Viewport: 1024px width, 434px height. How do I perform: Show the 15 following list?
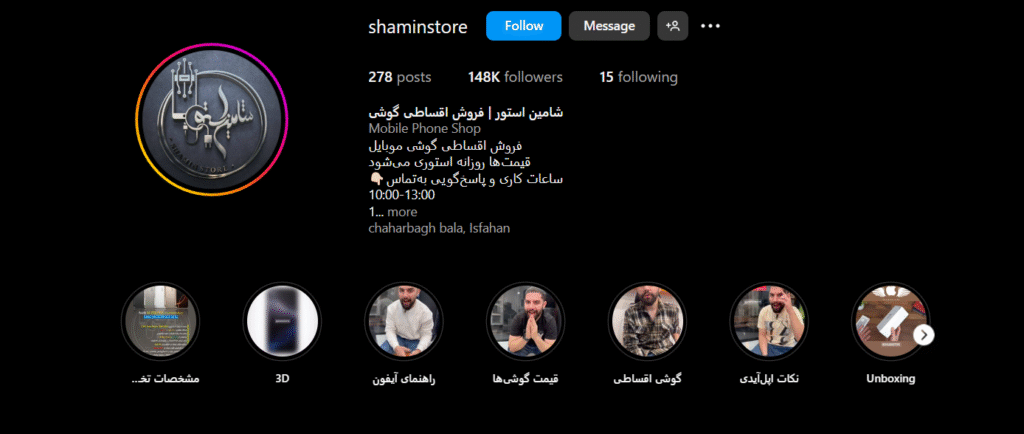pyautogui.click(x=638, y=77)
